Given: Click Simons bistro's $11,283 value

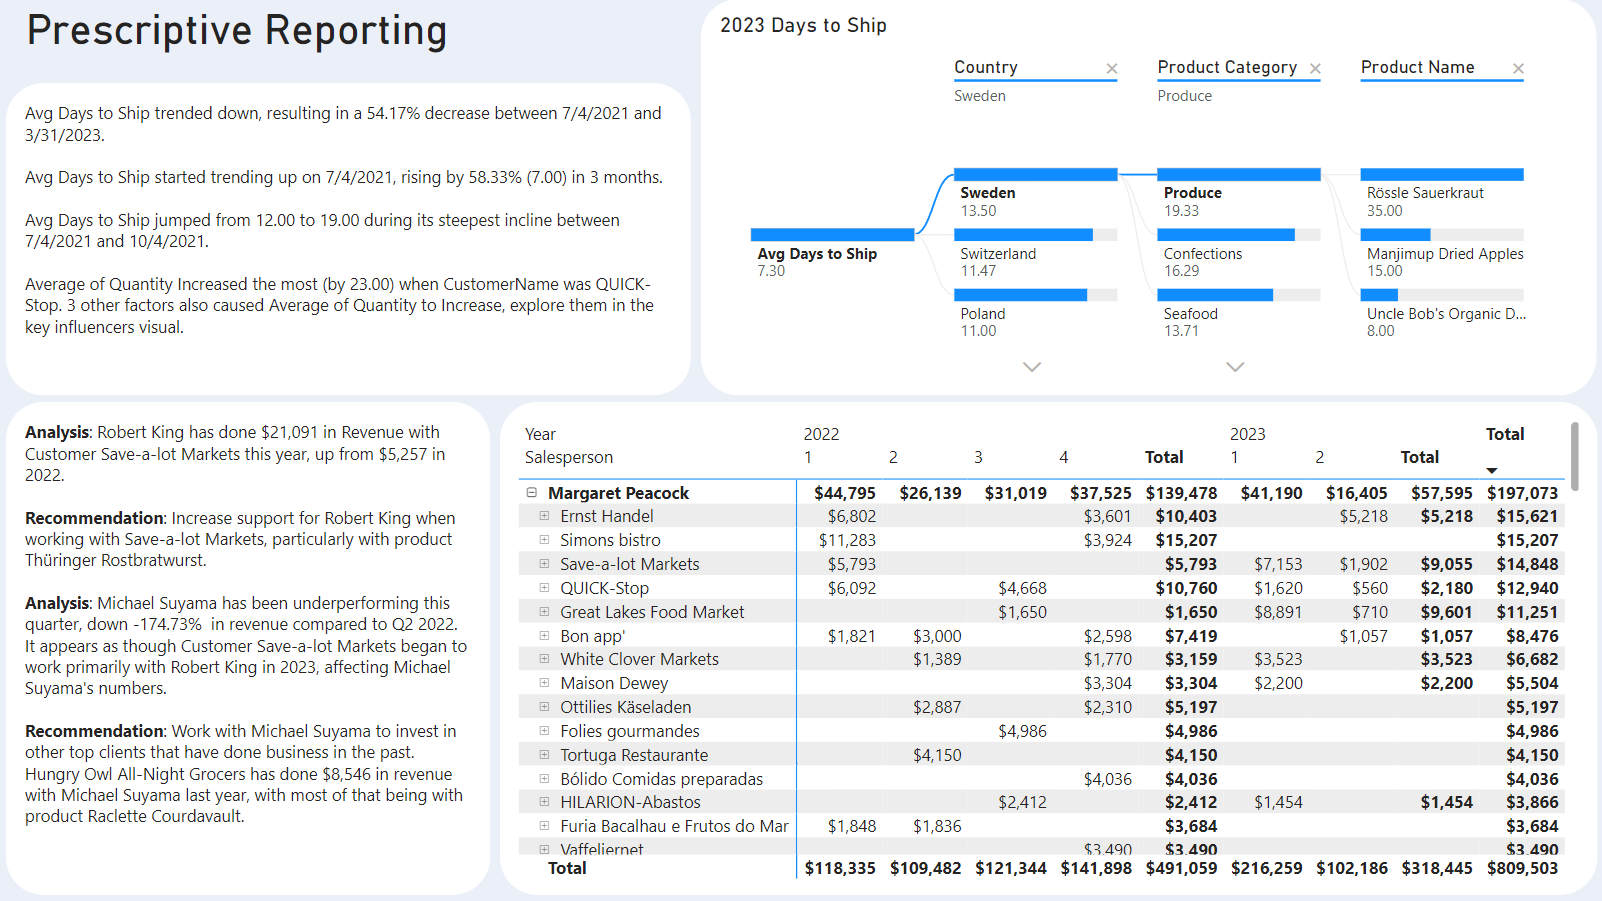Looking at the screenshot, I should [x=847, y=540].
